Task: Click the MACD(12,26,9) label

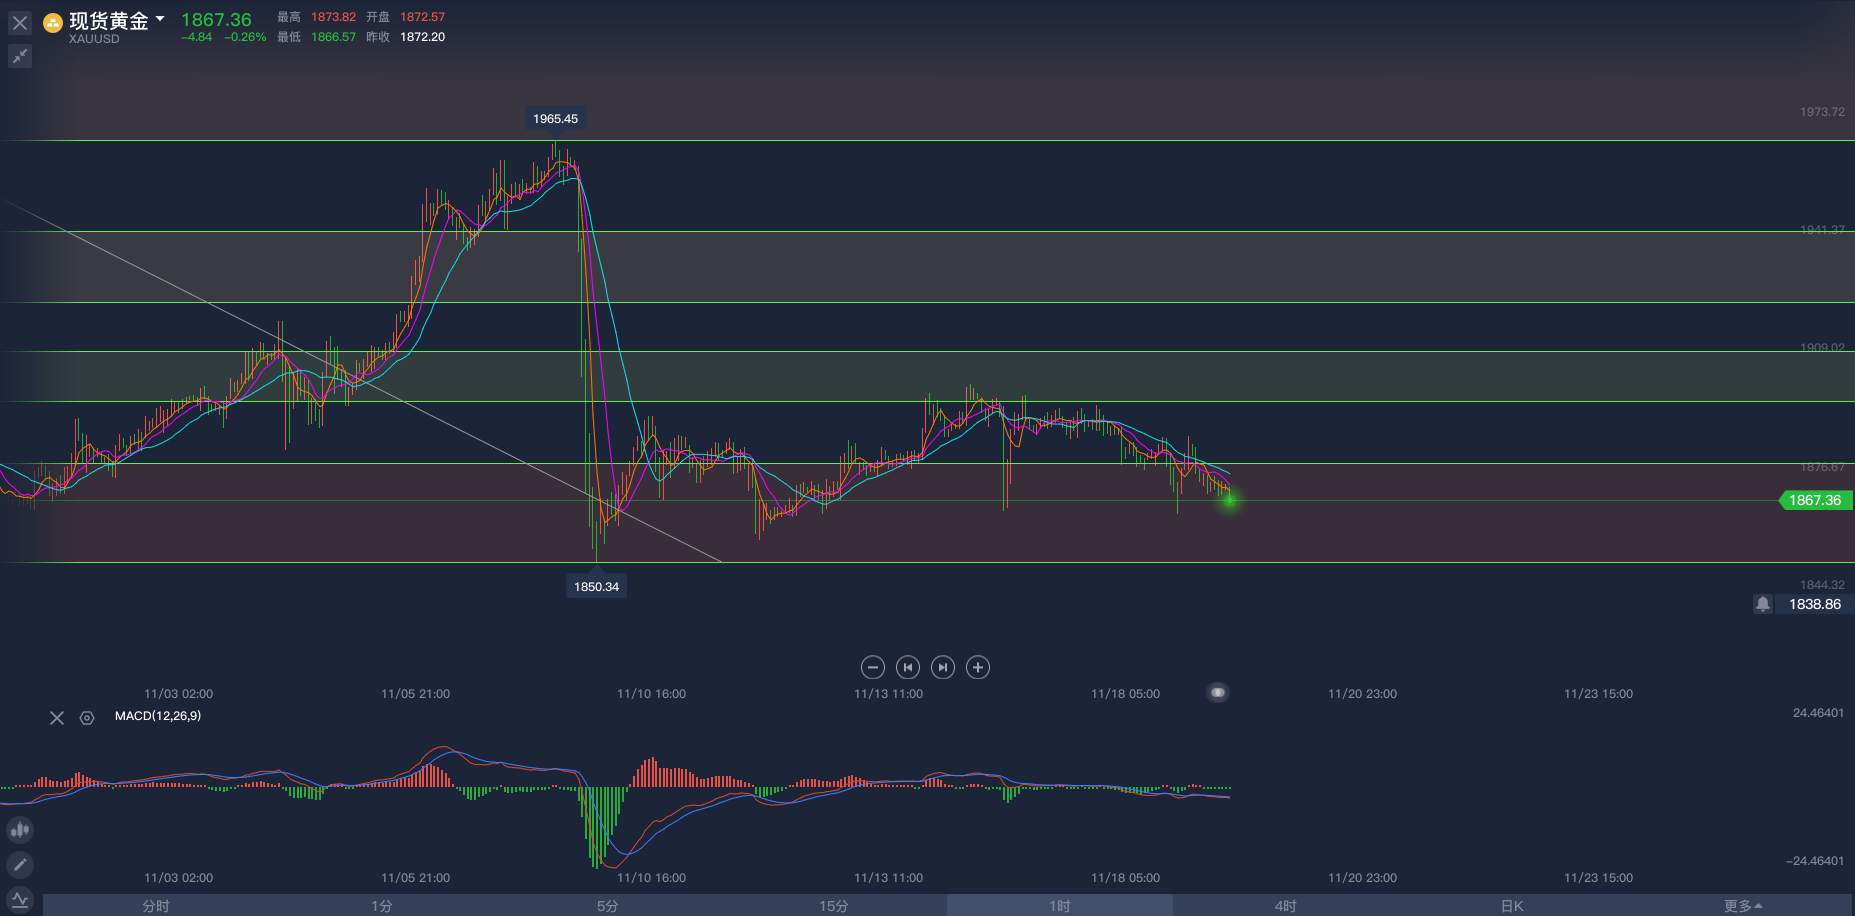Action: pyautogui.click(x=158, y=716)
